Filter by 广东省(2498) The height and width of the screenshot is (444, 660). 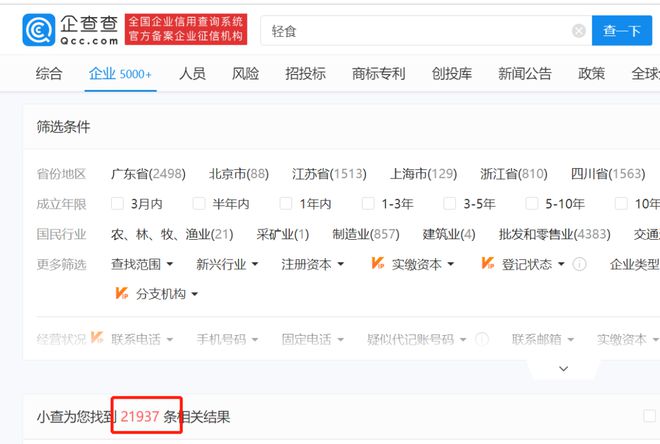tap(148, 174)
